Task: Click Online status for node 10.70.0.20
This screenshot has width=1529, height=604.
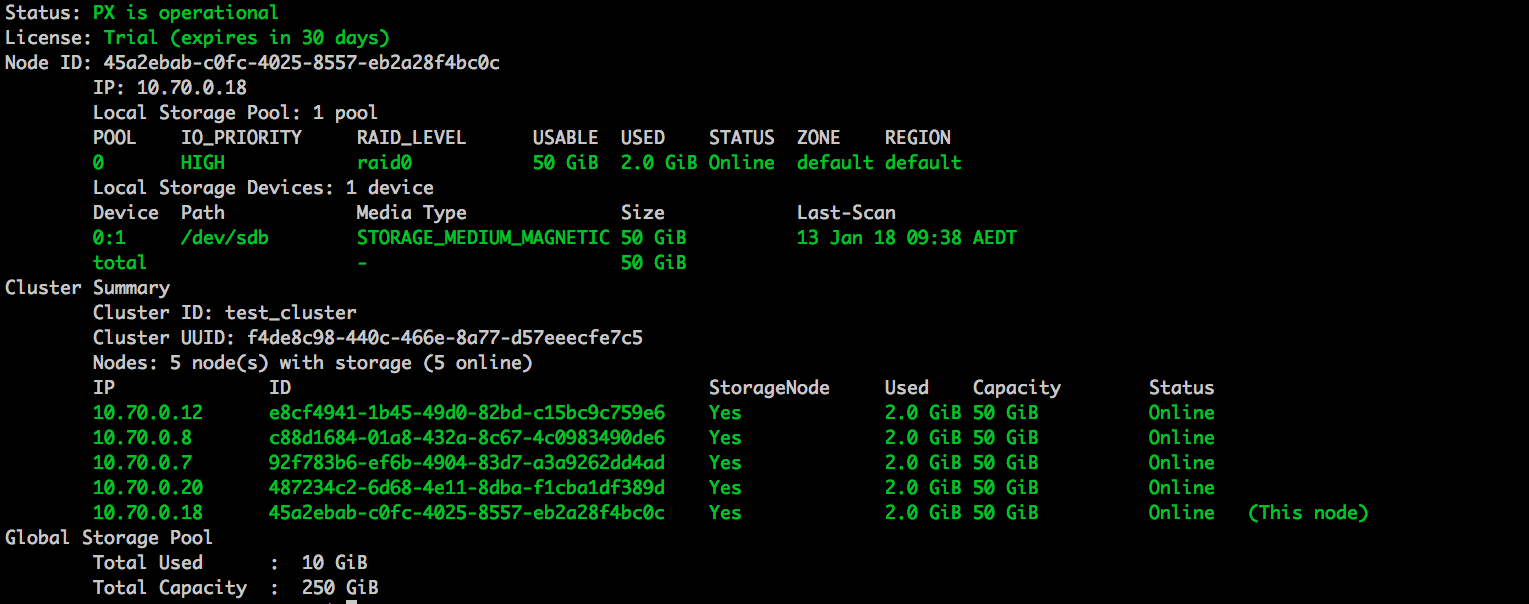Action: coord(1181,488)
